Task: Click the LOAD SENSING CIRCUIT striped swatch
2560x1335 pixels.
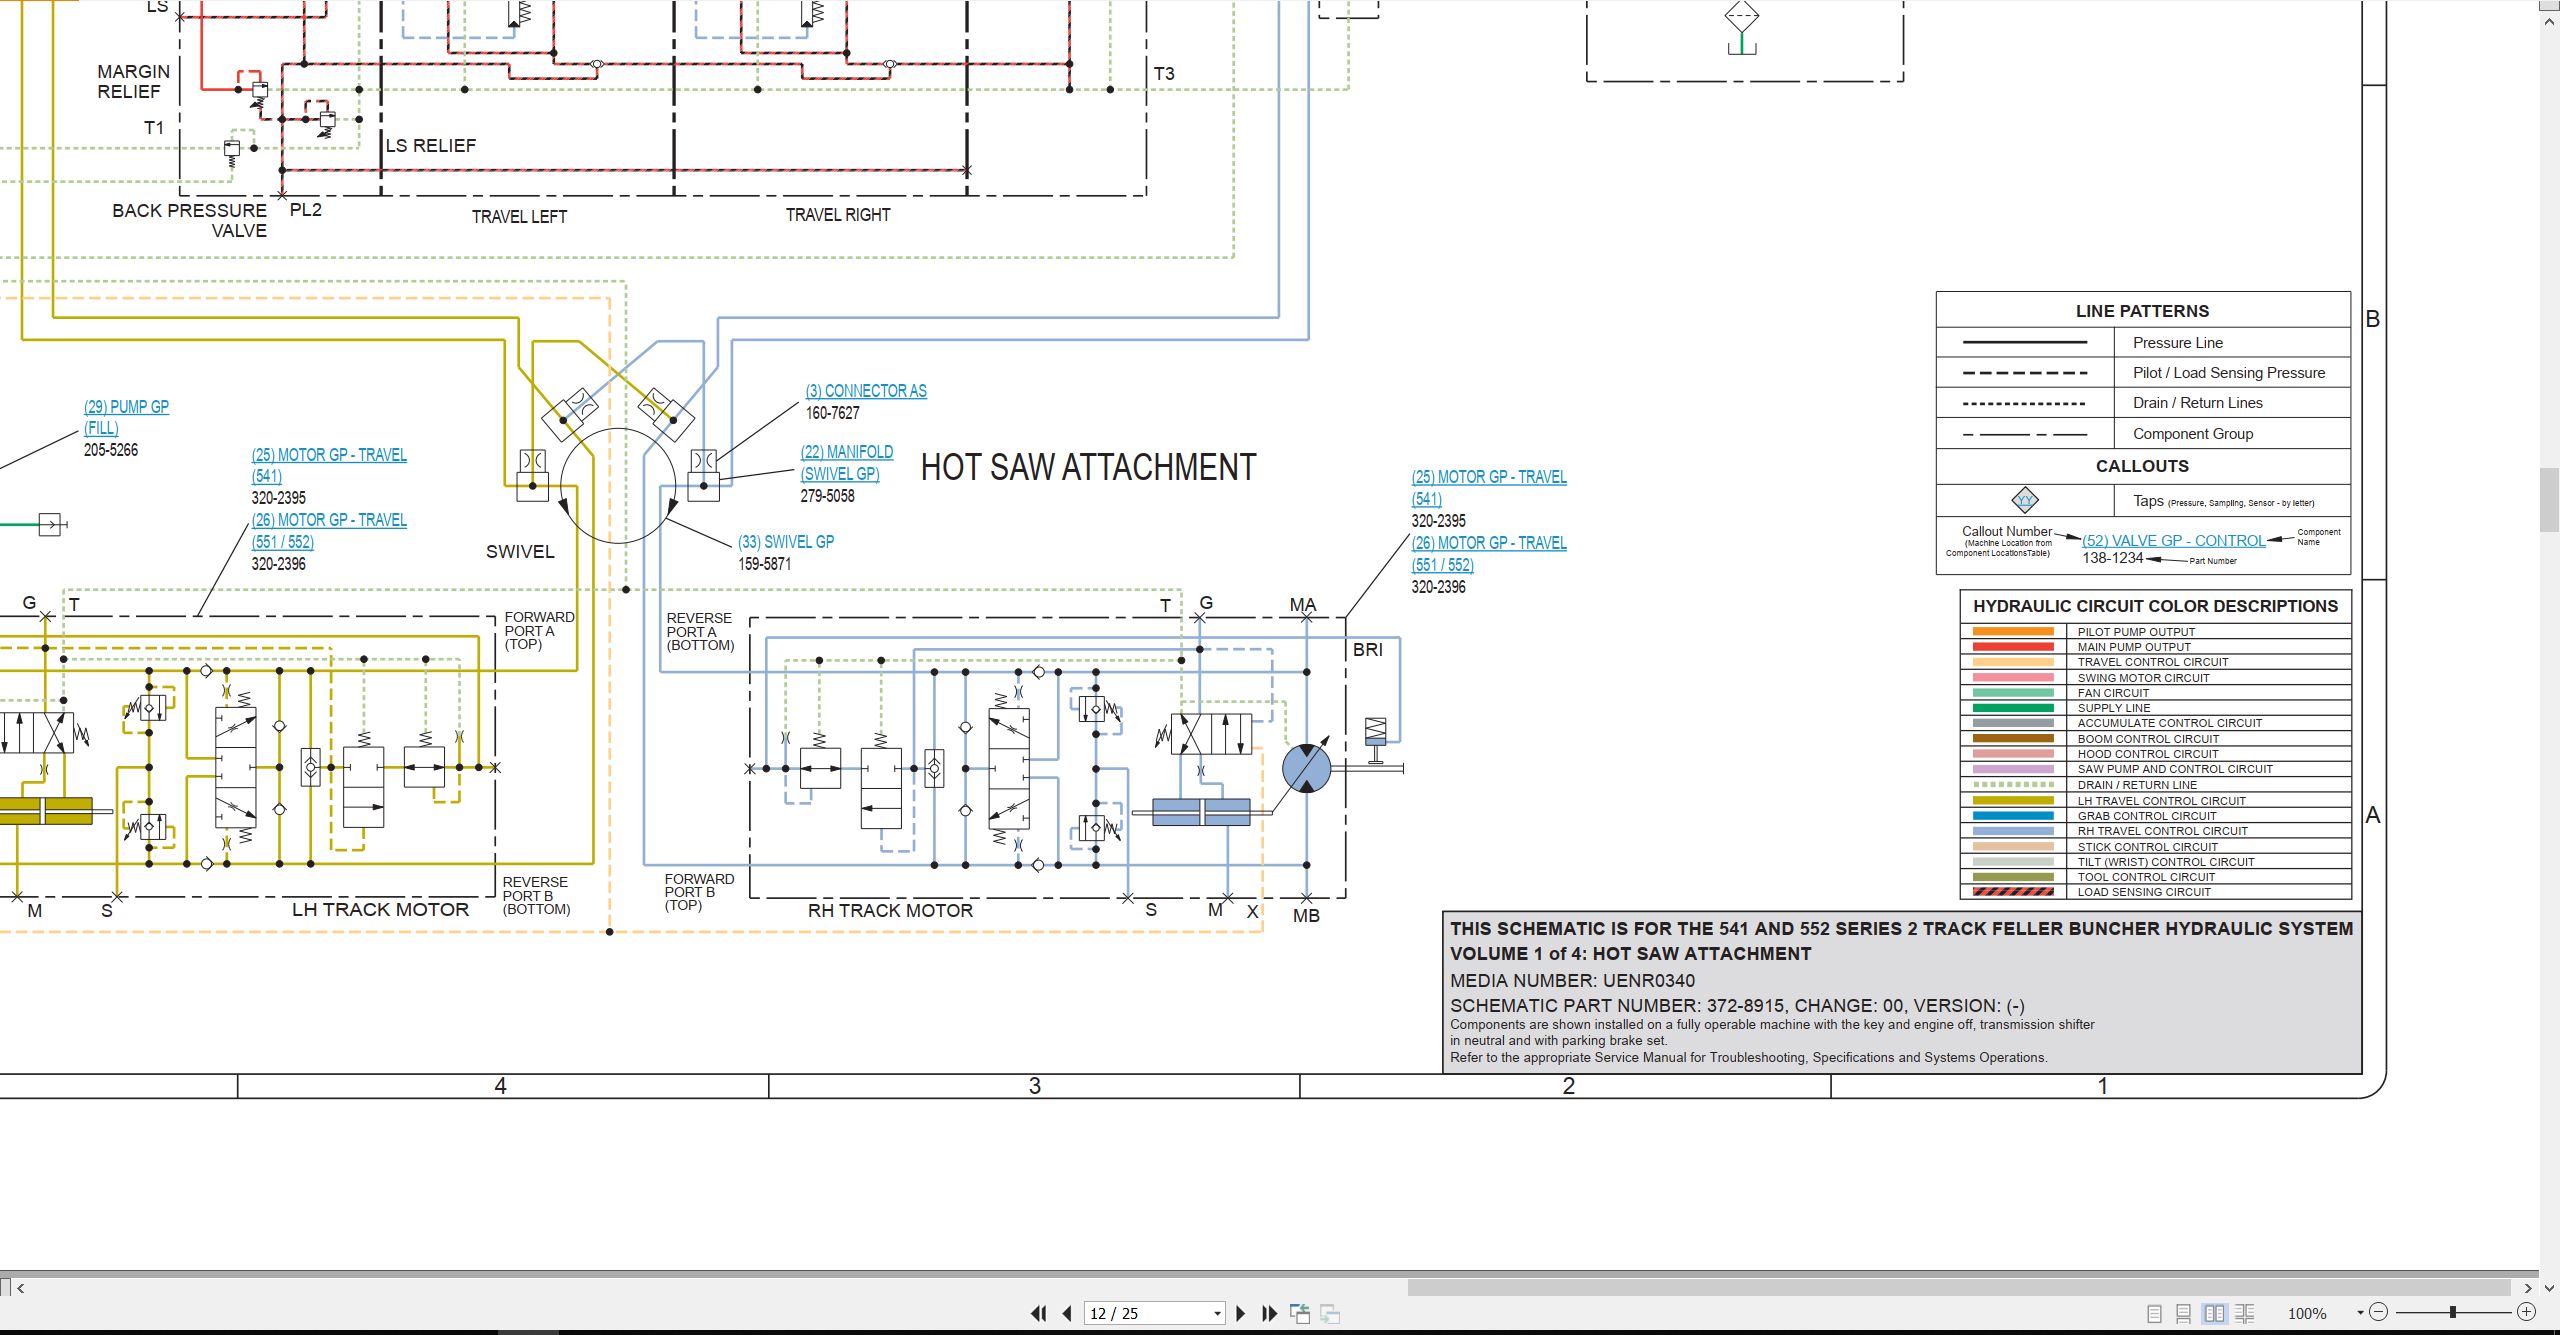Action: 2013,892
